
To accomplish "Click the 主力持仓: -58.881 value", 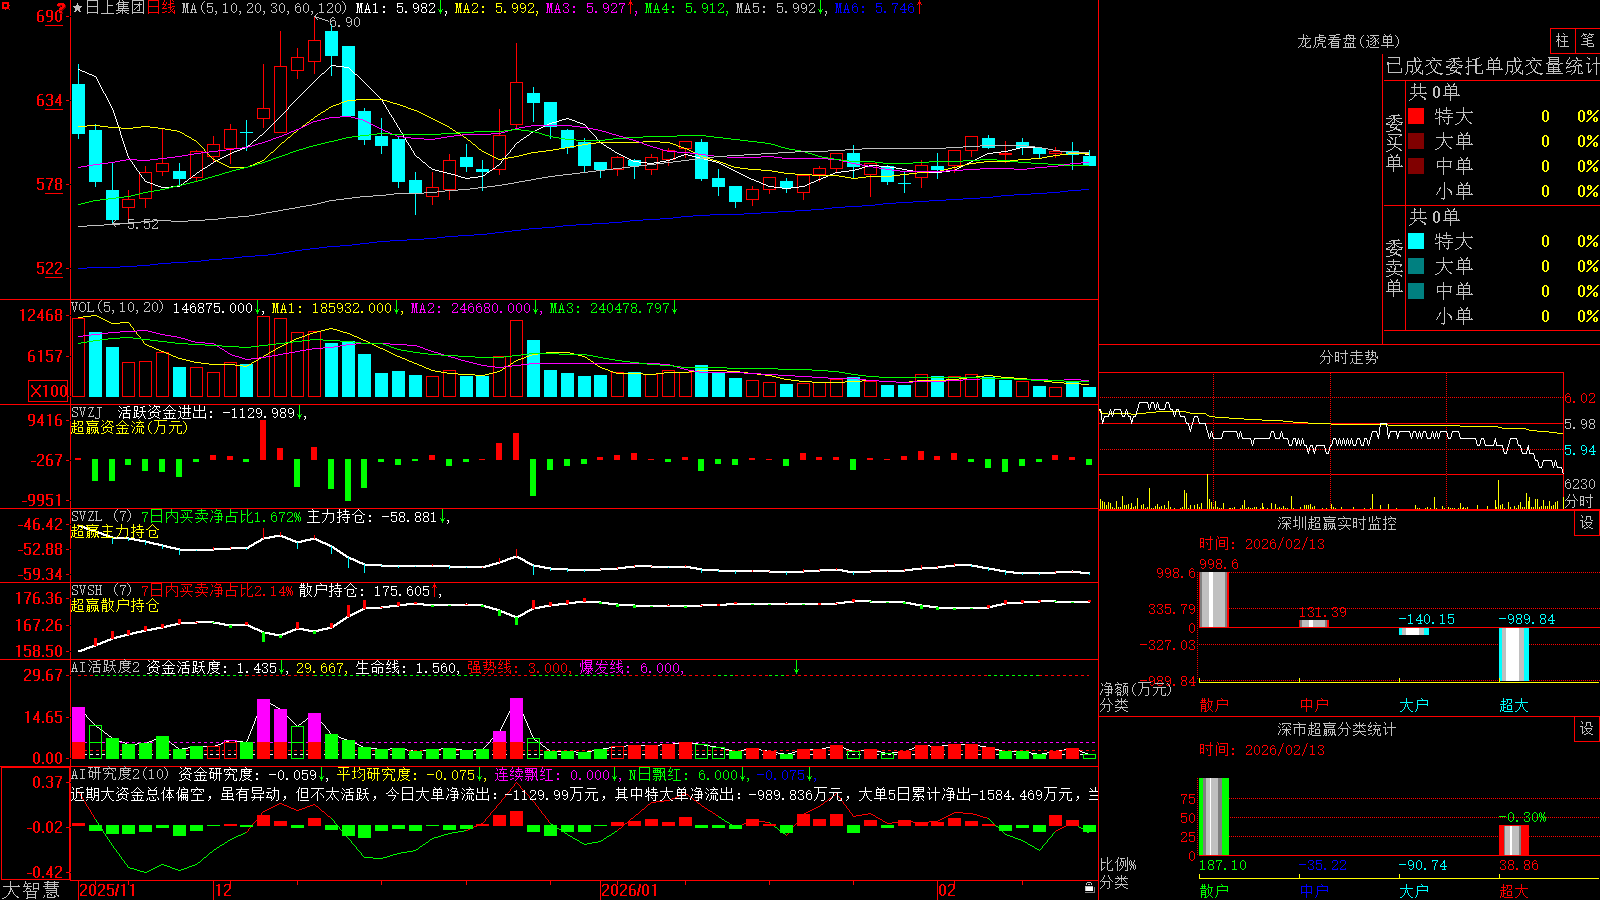I will (378, 517).
